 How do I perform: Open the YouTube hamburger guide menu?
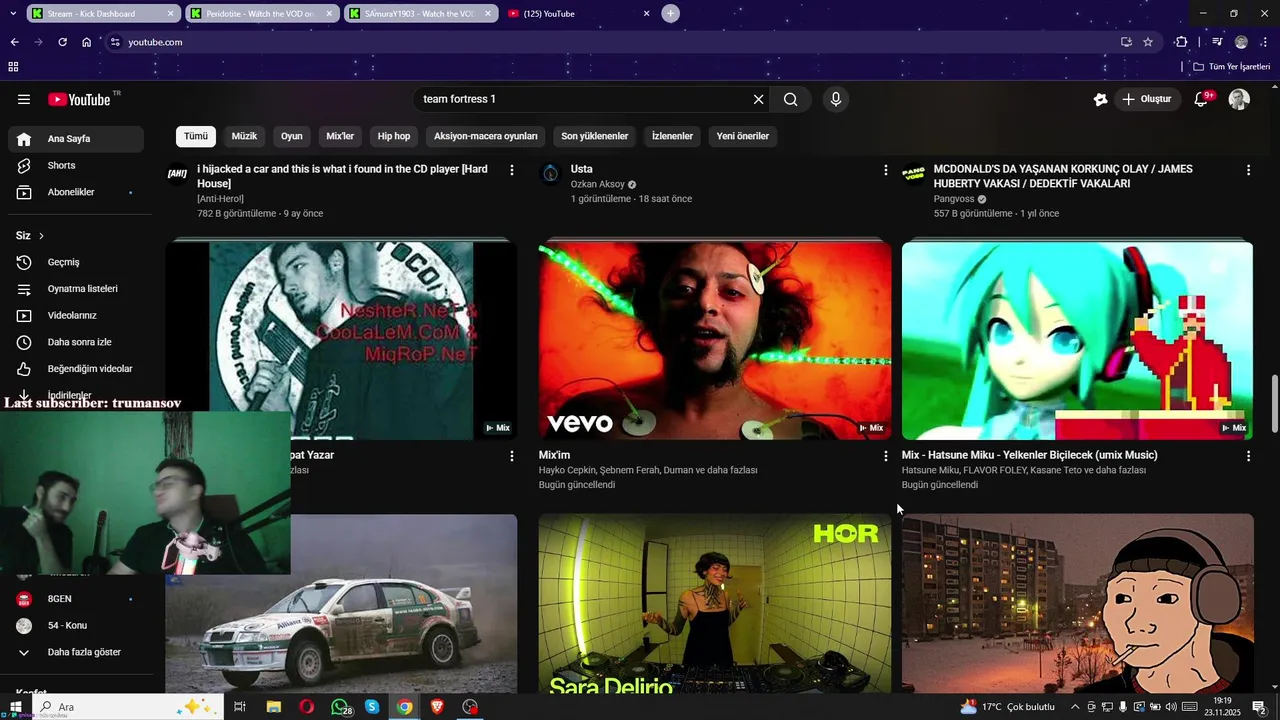(x=24, y=99)
